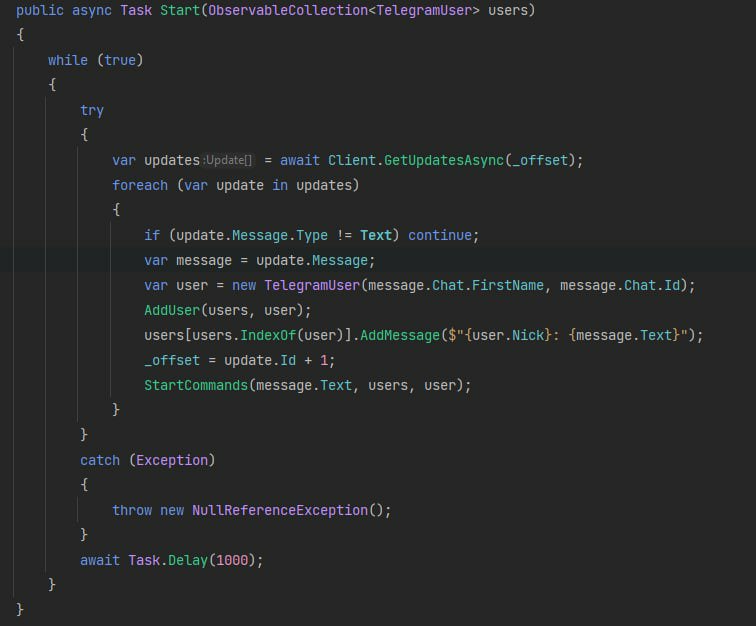Click the IndexOf method call
The height and width of the screenshot is (626, 756).
(268, 335)
